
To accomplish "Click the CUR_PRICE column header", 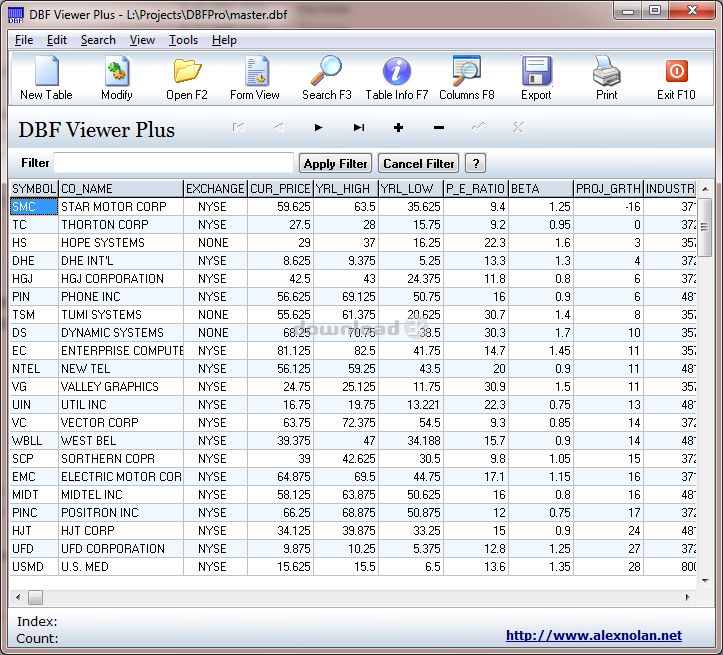I will tap(280, 189).
